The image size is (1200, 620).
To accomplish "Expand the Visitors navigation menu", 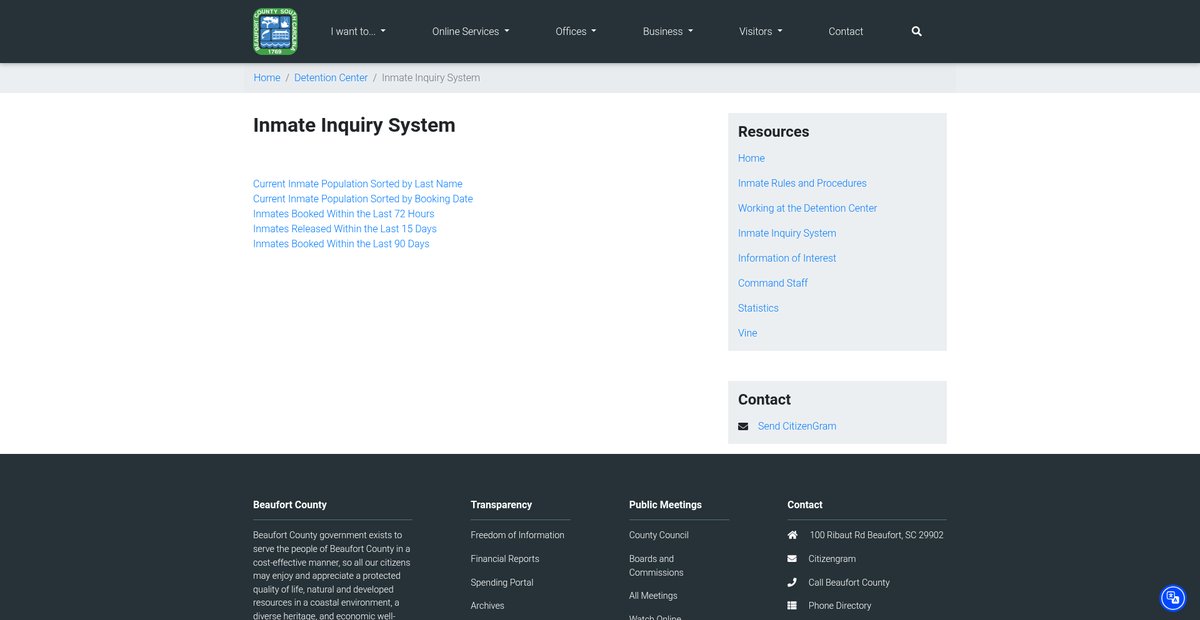I will pyautogui.click(x=760, y=32).
